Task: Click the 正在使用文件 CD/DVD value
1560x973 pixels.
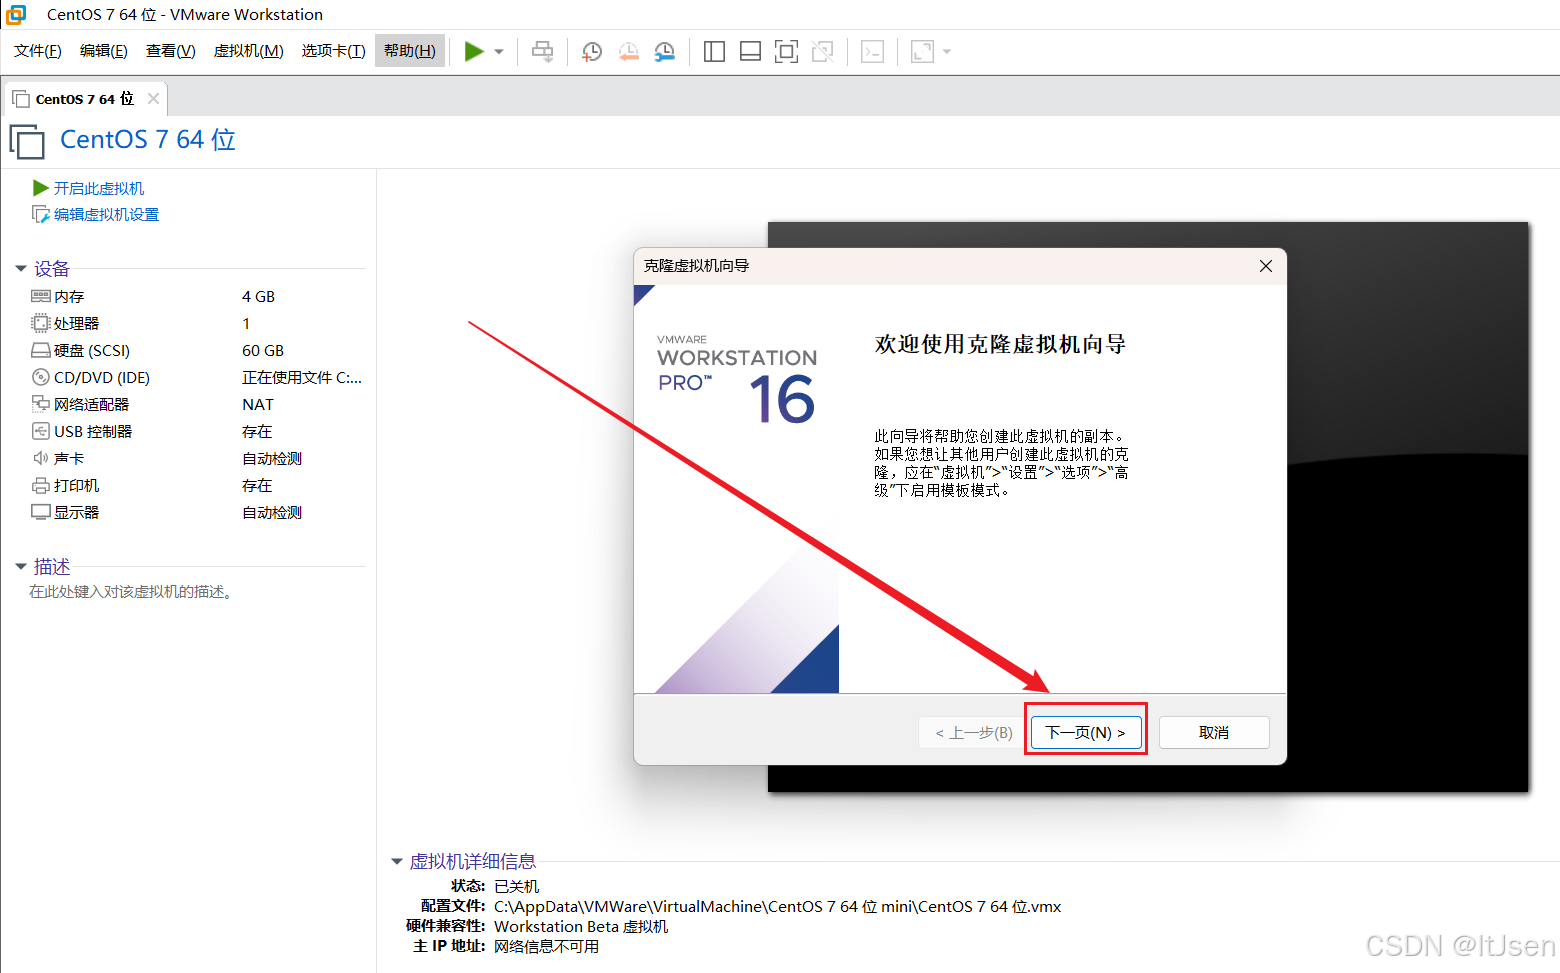Action: click(302, 377)
